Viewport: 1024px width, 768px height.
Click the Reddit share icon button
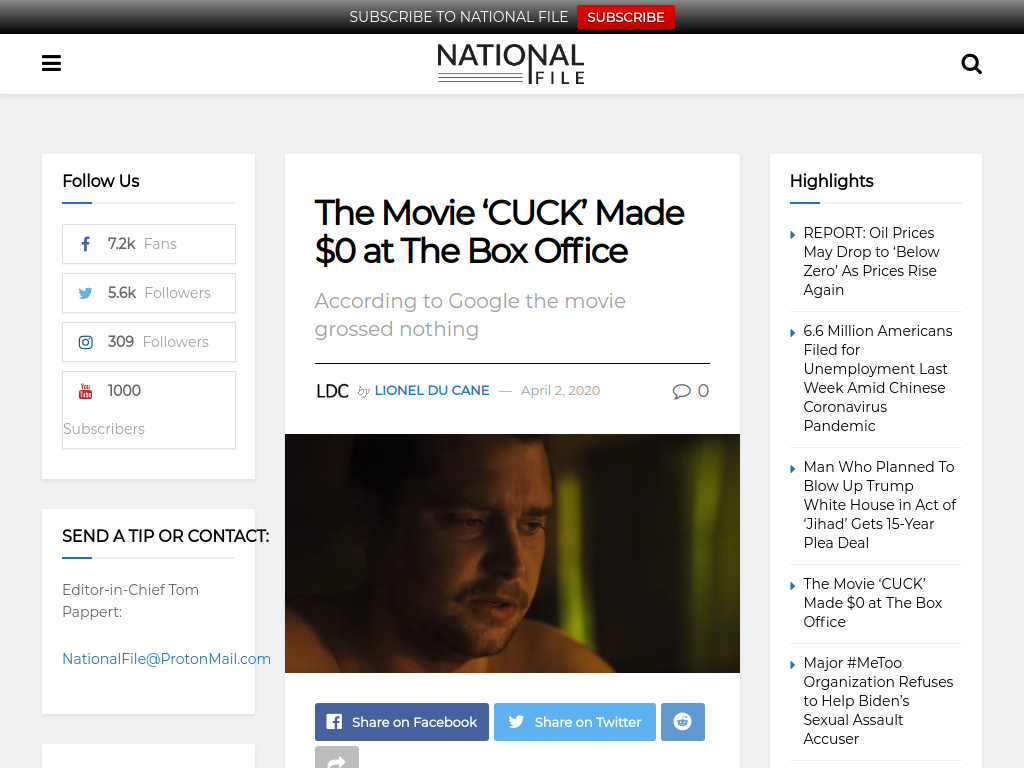click(682, 722)
